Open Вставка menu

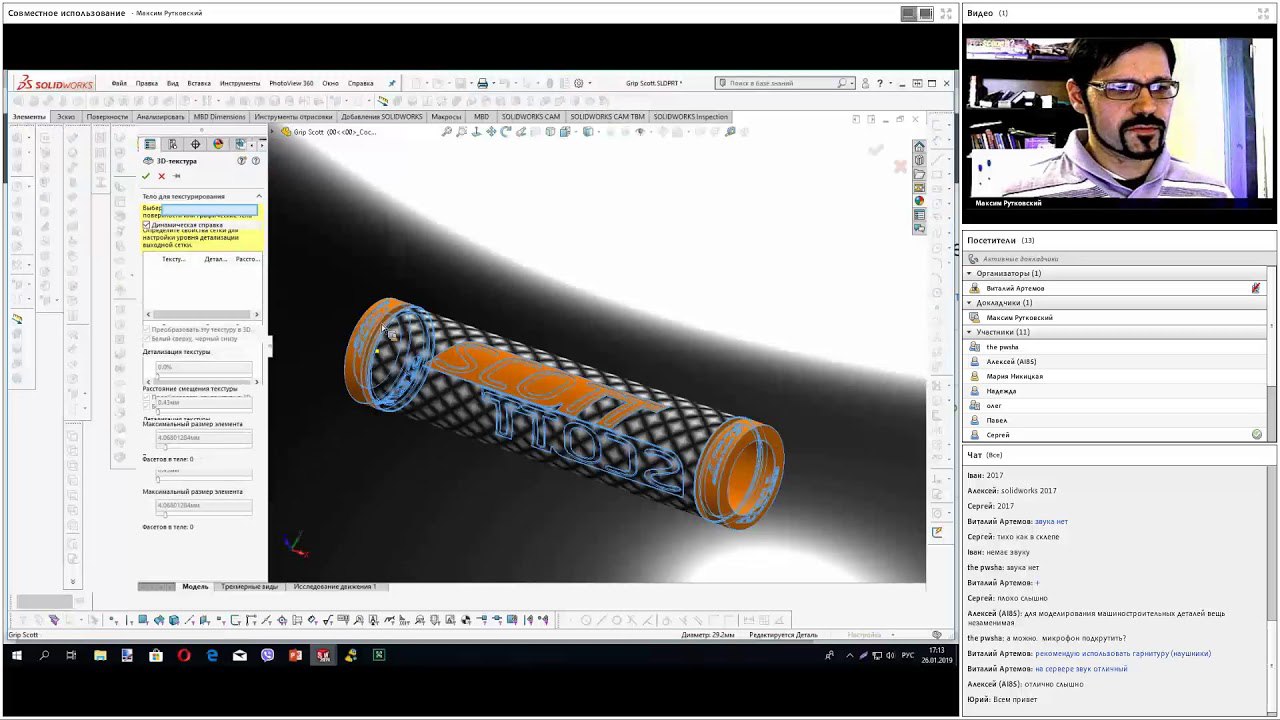(199, 83)
